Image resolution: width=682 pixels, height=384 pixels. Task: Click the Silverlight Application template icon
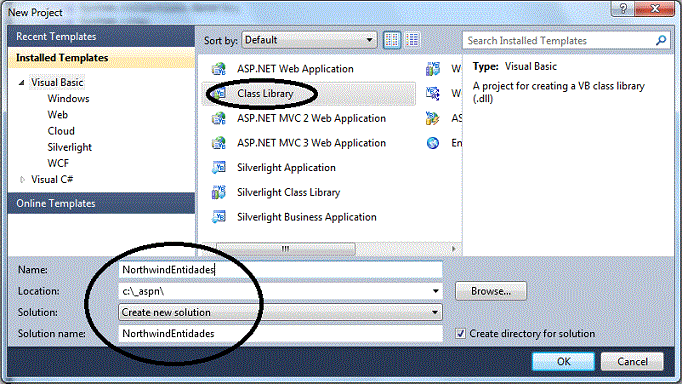219,167
